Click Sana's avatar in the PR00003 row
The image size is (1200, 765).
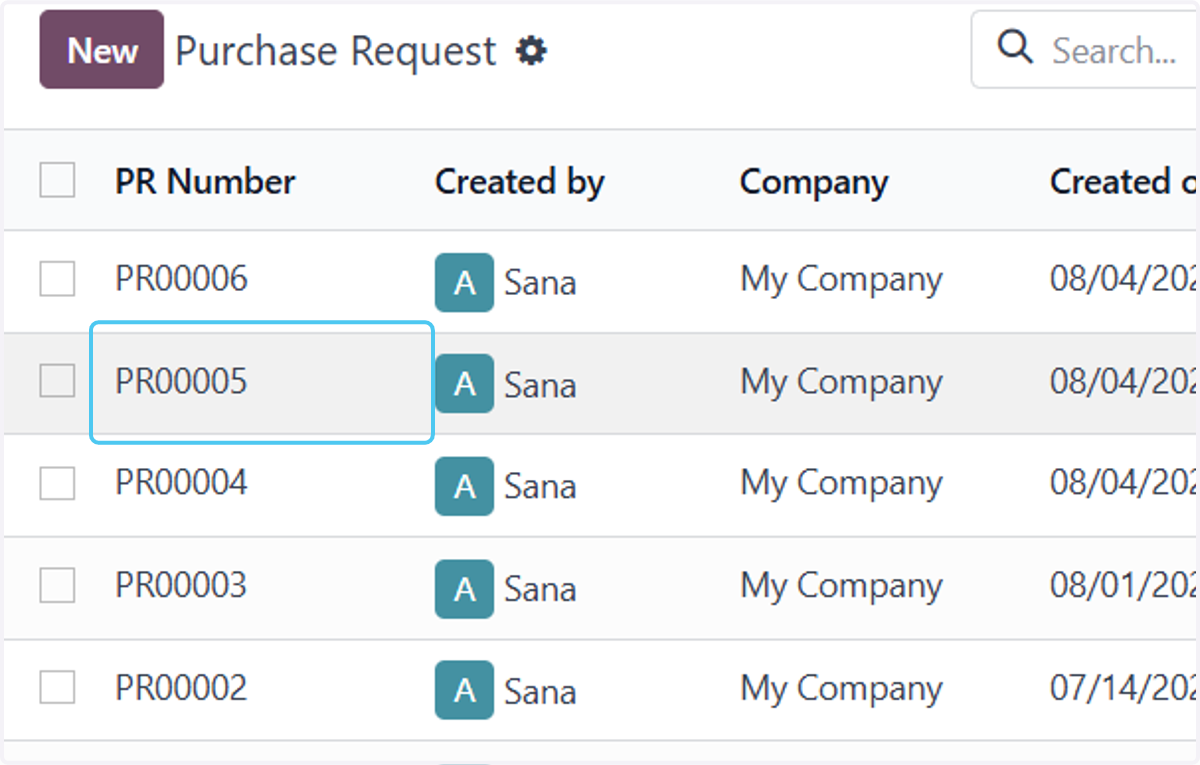pyautogui.click(x=464, y=589)
